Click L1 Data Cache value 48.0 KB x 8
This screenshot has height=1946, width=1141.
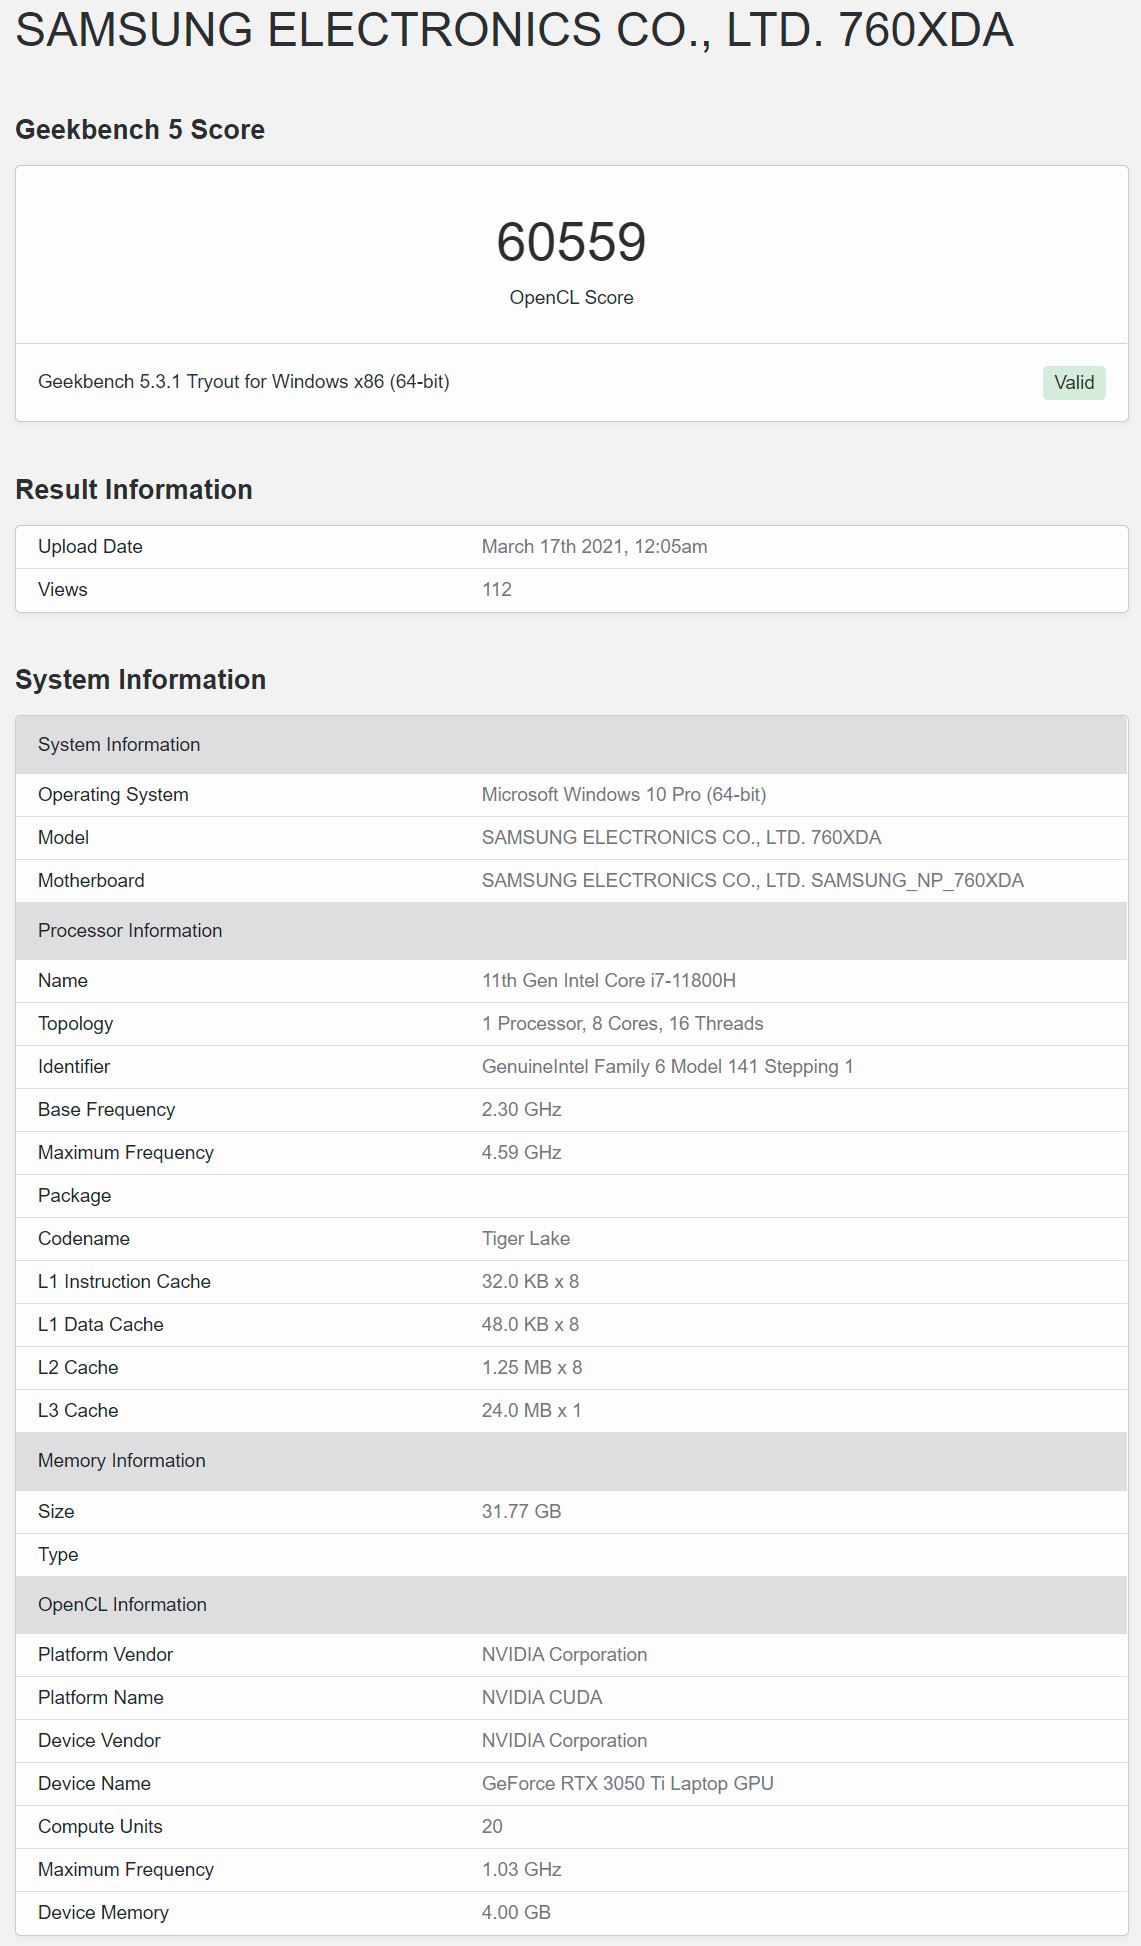click(530, 1324)
